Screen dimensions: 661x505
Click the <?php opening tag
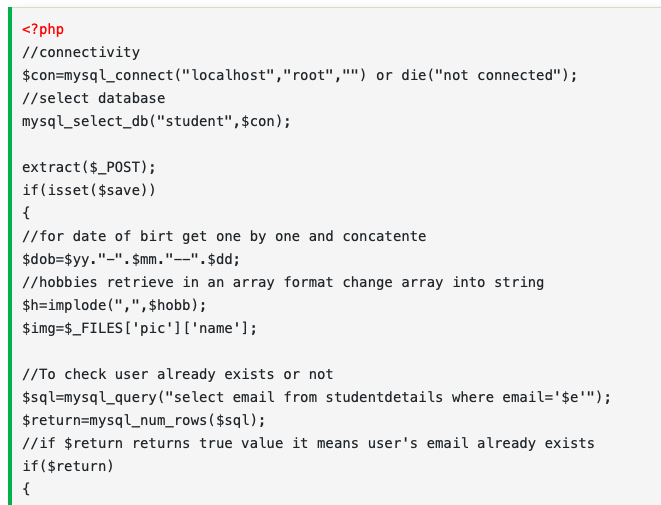click(x=42, y=29)
